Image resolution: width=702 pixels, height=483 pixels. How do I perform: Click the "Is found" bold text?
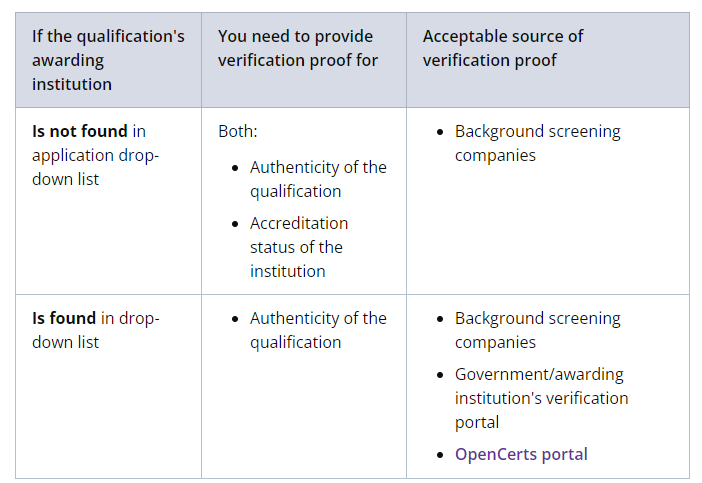(64, 318)
